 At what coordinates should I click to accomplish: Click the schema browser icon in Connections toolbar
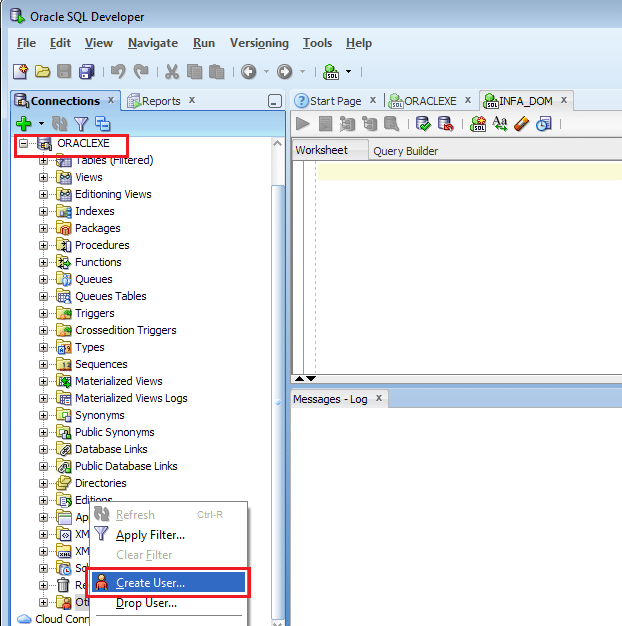pos(103,124)
